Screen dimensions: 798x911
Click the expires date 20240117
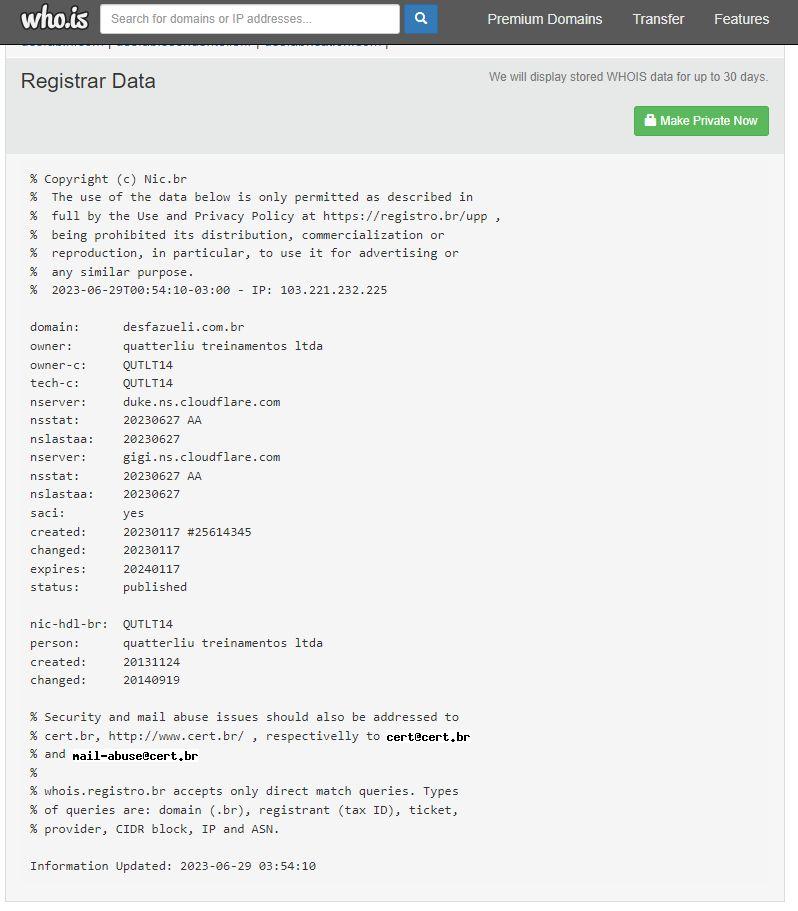coord(152,568)
